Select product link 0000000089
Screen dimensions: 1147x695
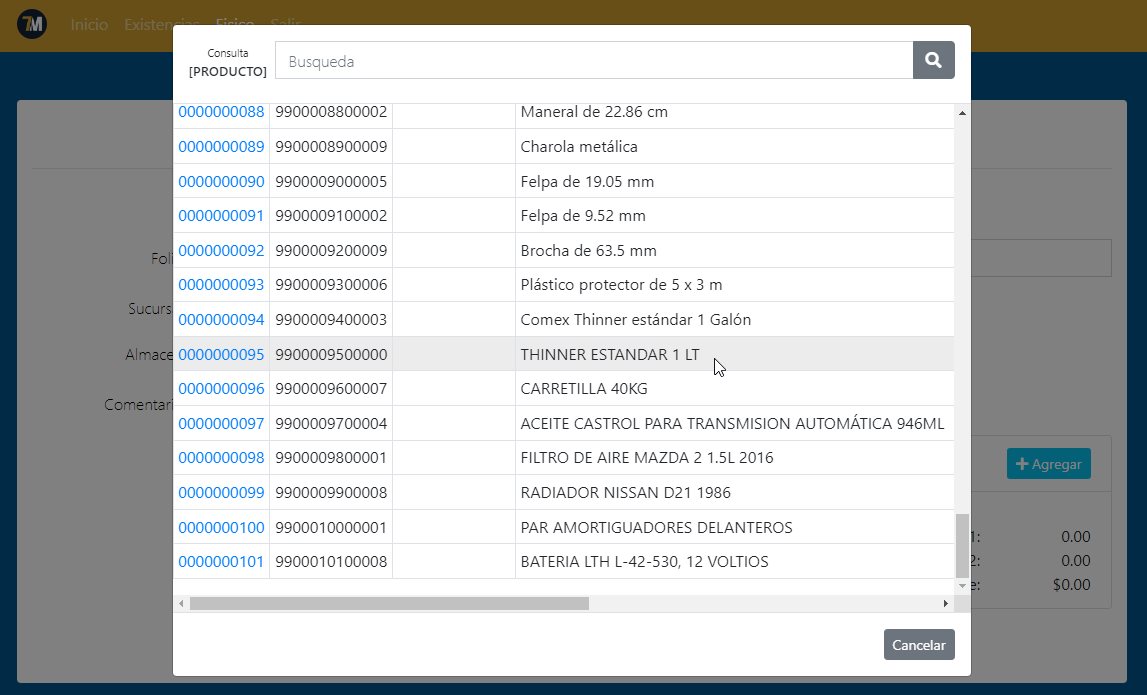tap(221, 147)
